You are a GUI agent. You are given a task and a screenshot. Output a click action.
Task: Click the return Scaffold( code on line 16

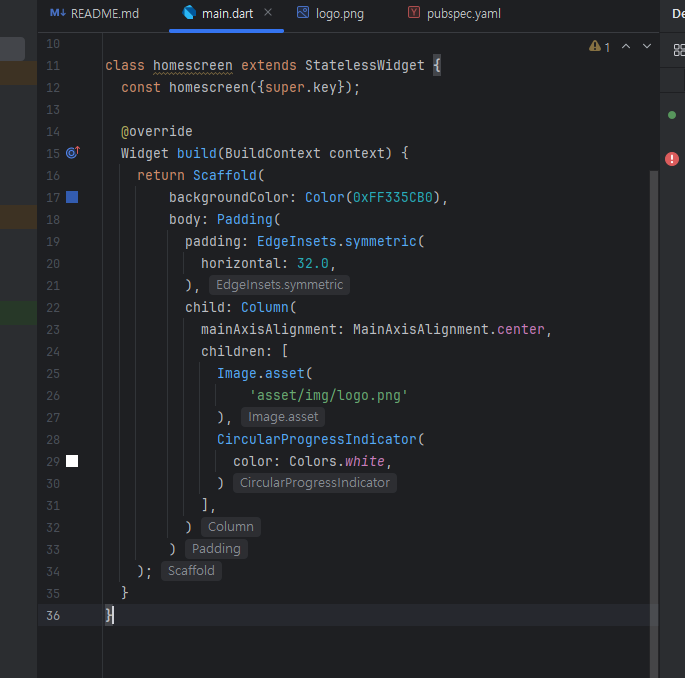tap(201, 176)
